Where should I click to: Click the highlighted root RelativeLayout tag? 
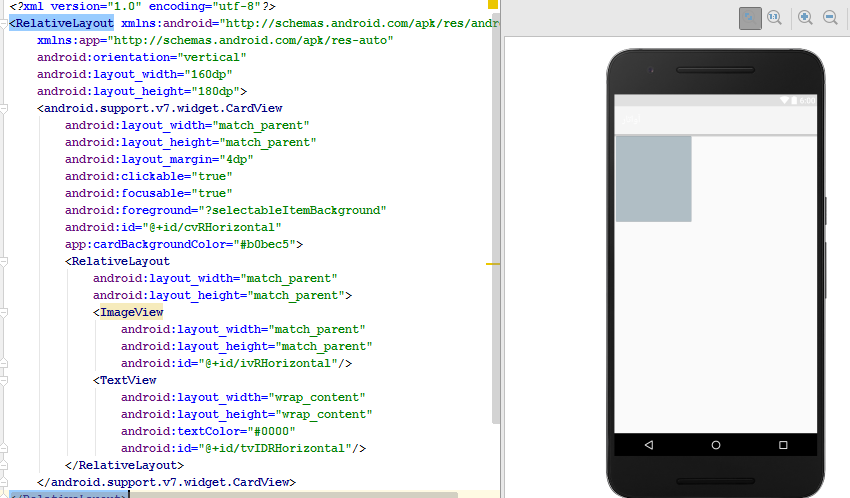[61, 22]
